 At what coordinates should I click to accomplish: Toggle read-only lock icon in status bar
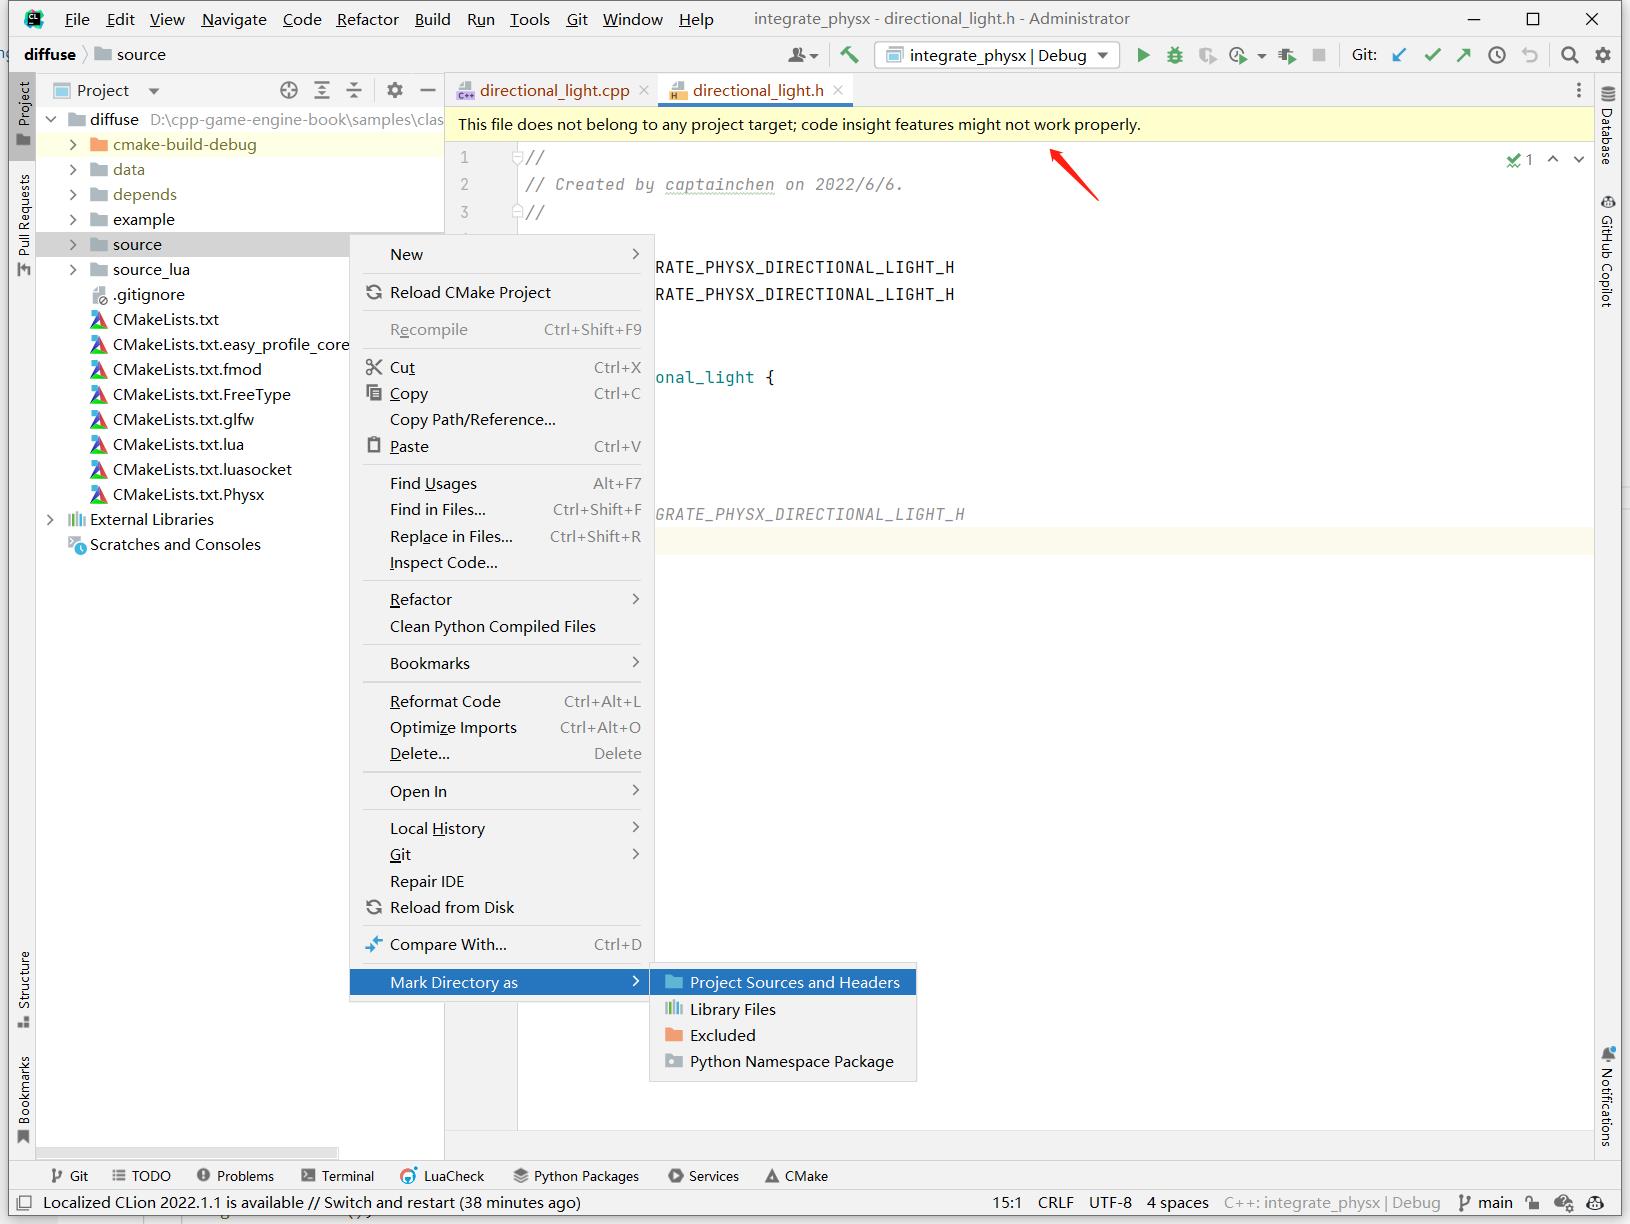point(1532,1202)
